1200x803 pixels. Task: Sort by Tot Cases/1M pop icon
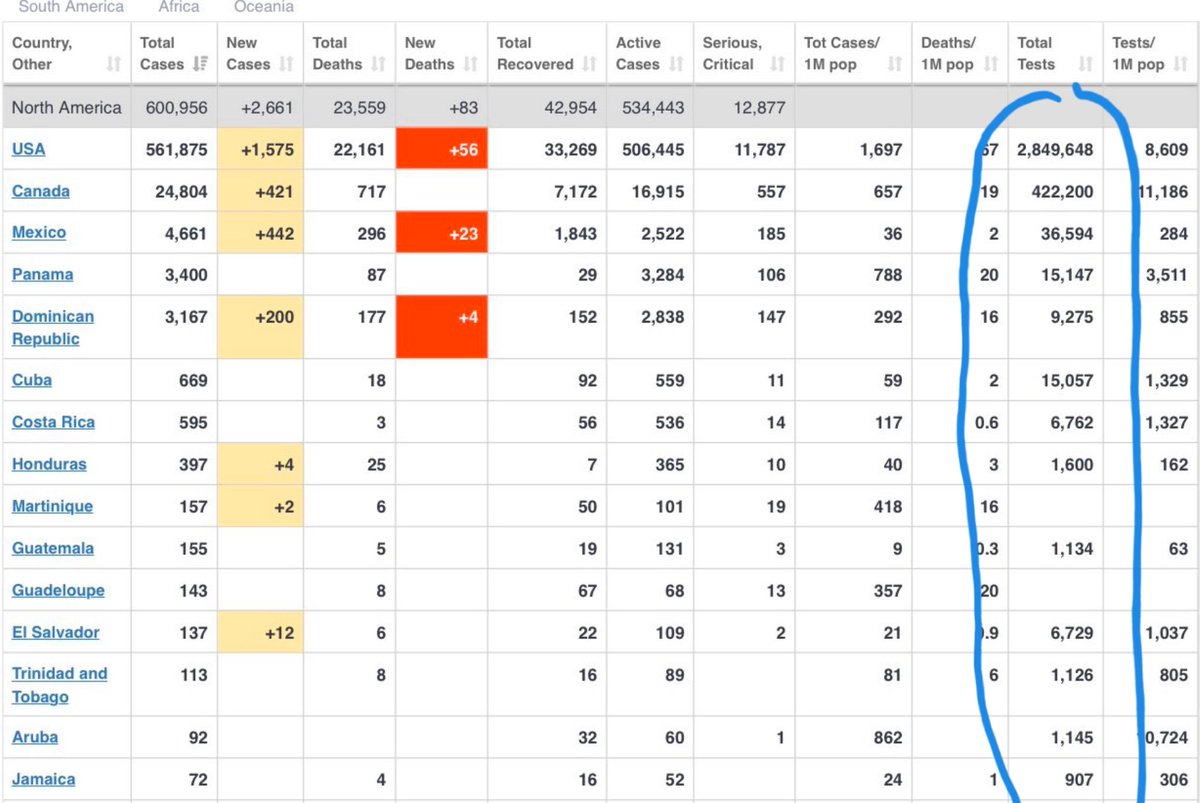coord(895,64)
